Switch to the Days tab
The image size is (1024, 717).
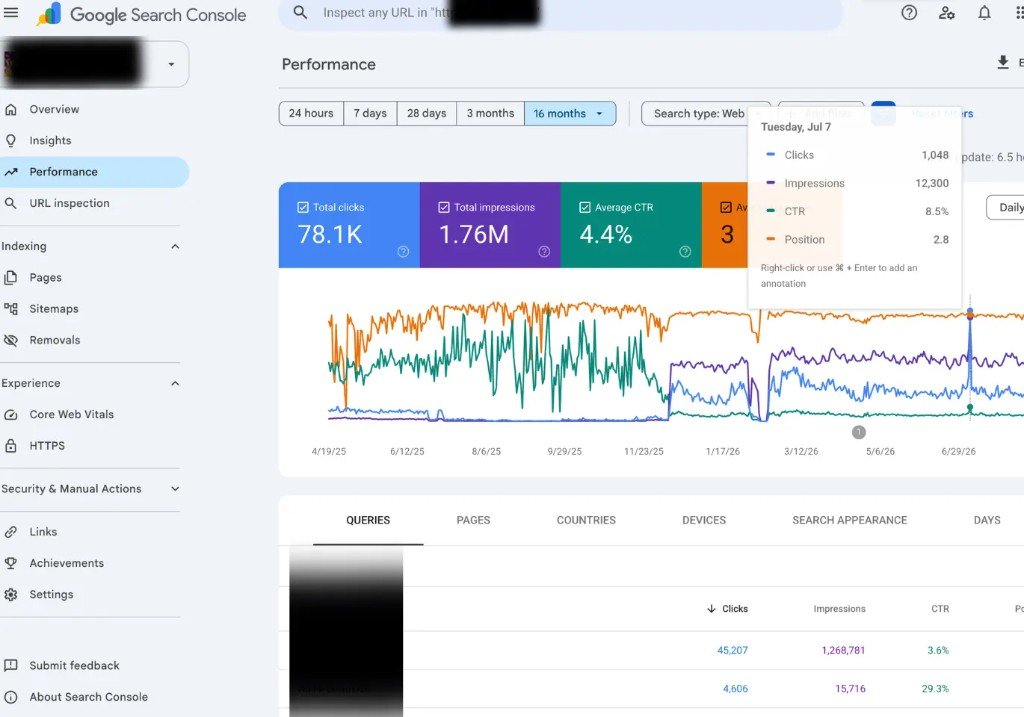click(986, 520)
